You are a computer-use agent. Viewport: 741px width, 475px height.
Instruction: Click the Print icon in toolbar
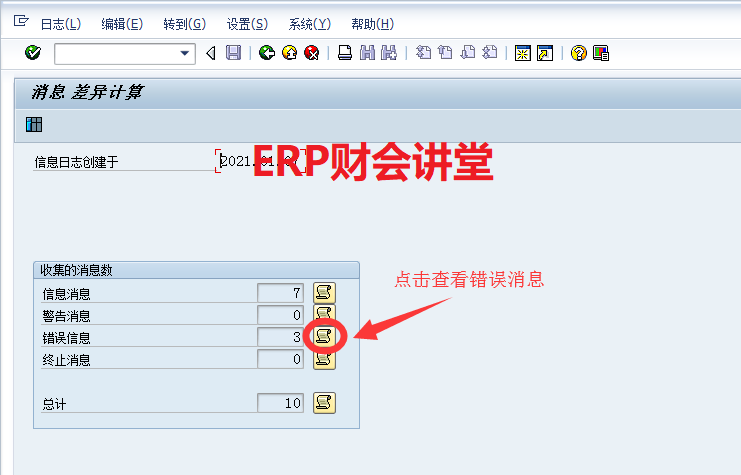(x=345, y=53)
